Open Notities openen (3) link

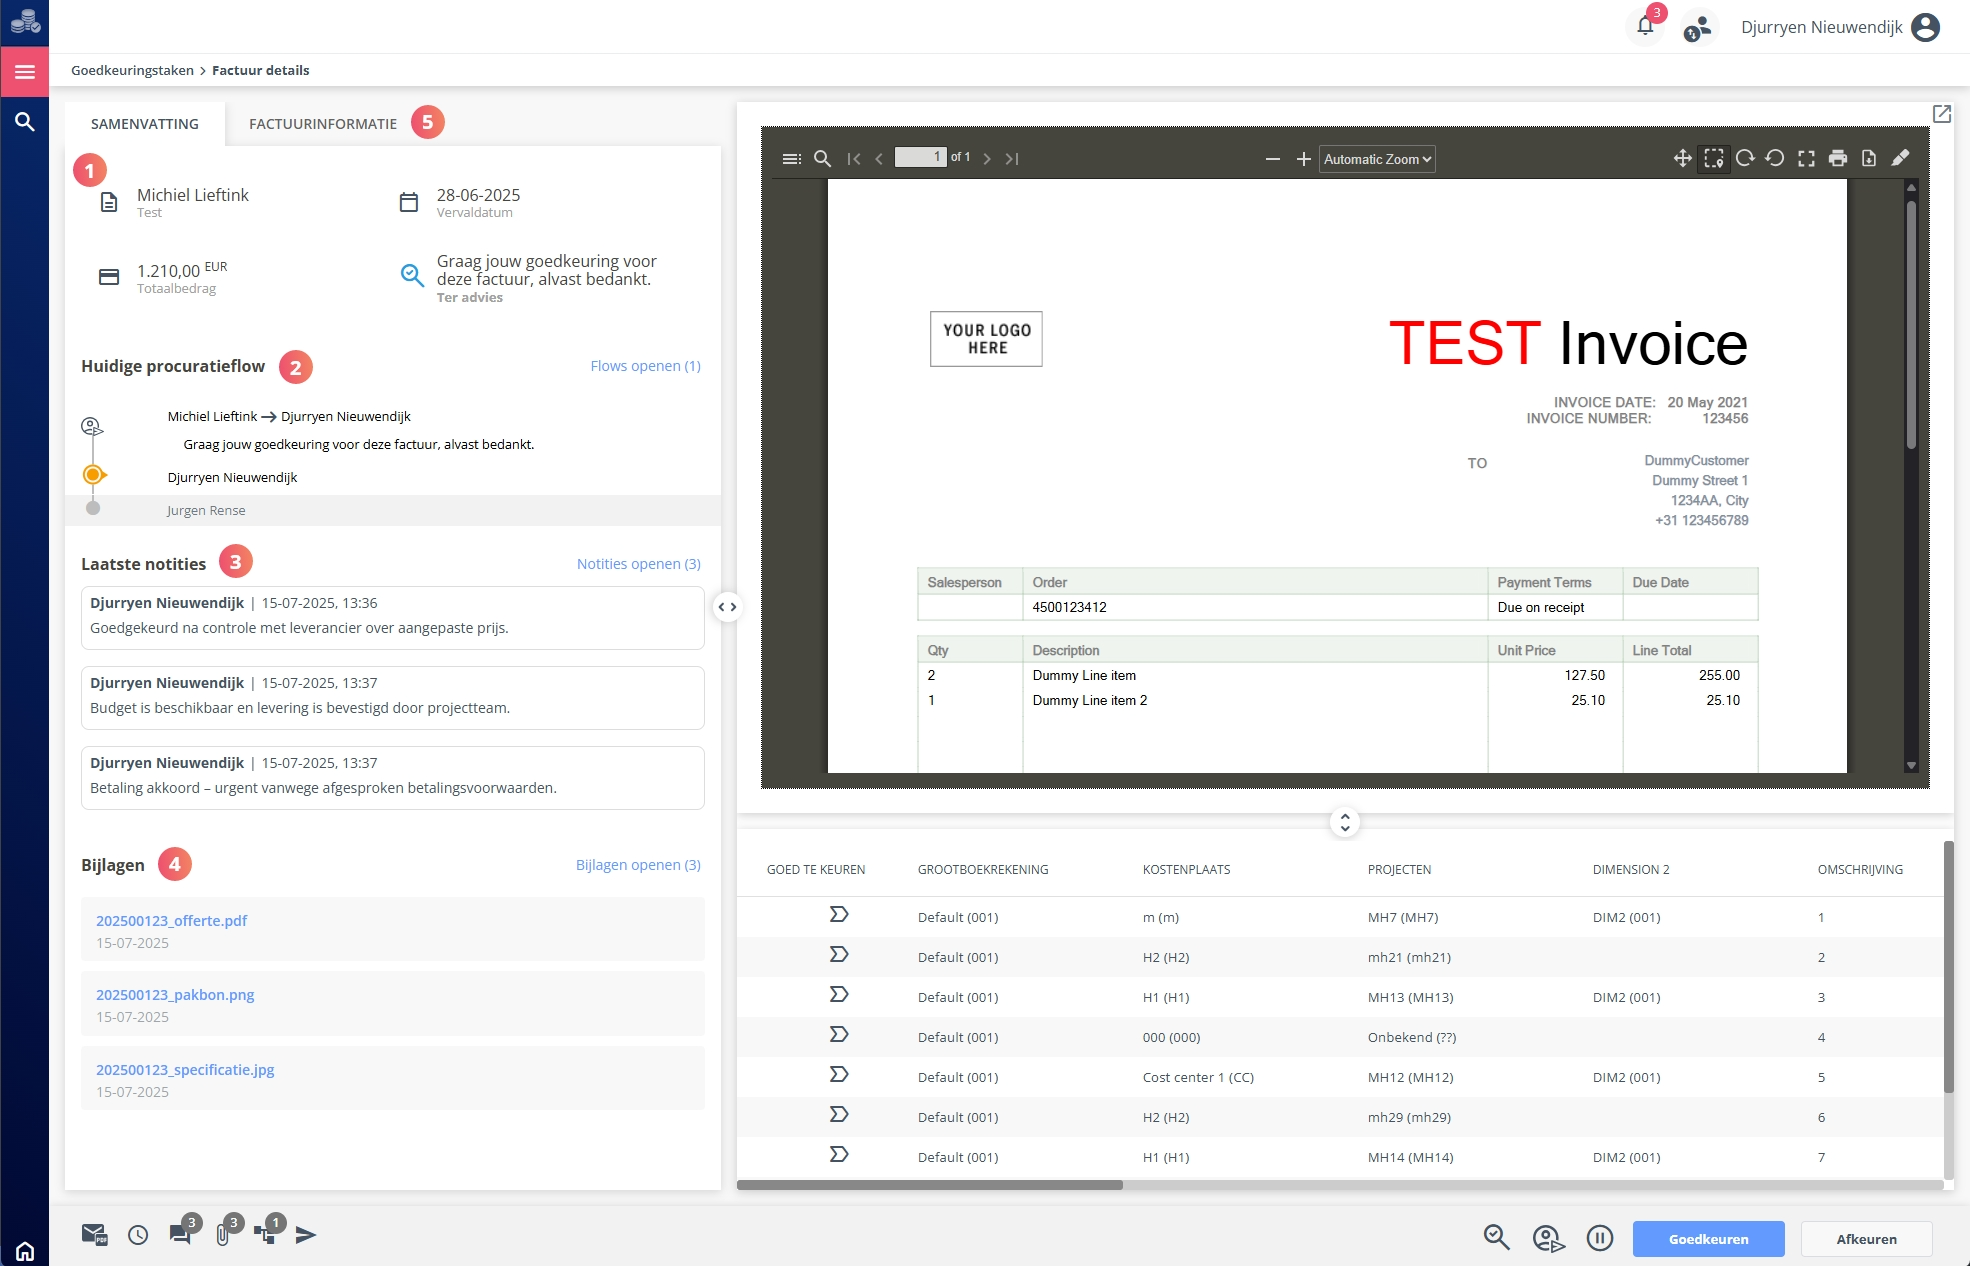point(638,564)
